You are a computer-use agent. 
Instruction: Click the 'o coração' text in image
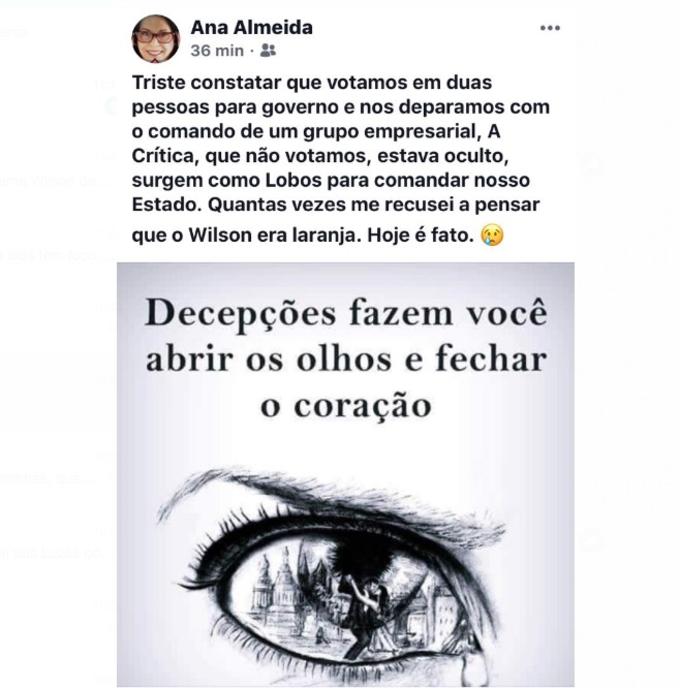tap(346, 406)
